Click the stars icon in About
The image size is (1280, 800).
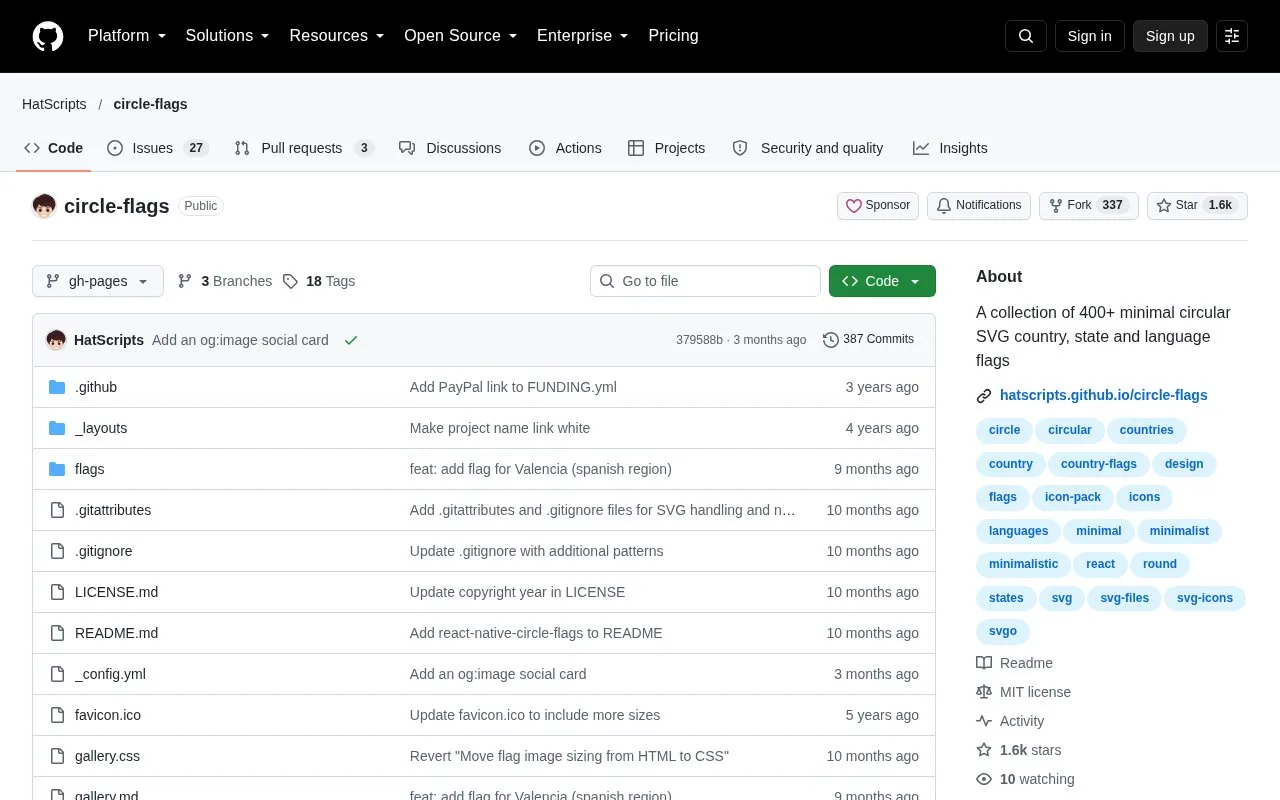[x=984, y=750]
